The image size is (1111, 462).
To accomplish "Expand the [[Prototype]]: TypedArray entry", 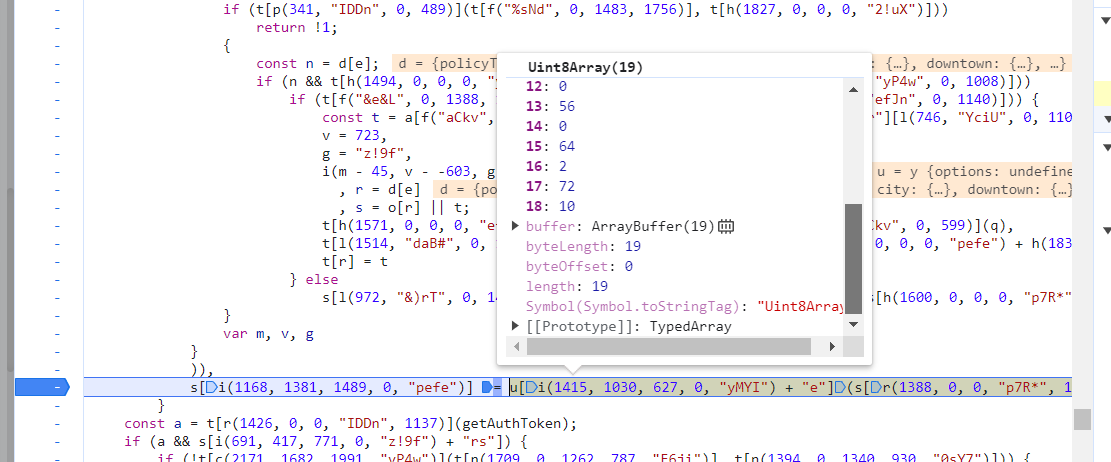I will click(x=516, y=326).
